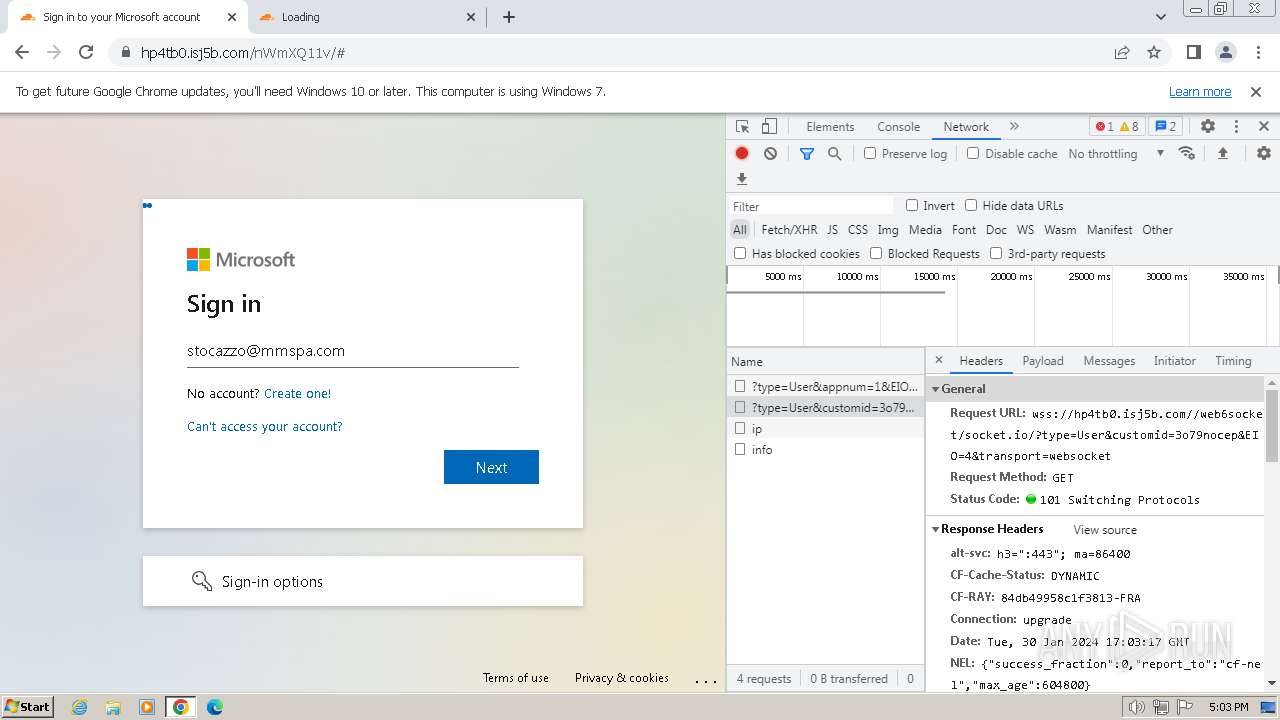This screenshot has height=720, width=1280.
Task: Toggle device toolbar icon in DevTools
Action: point(769,127)
